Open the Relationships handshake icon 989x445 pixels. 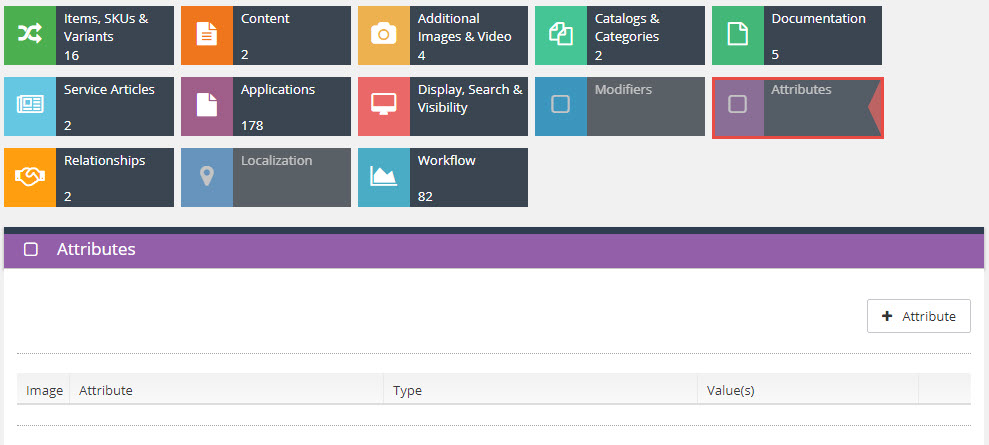pos(30,177)
